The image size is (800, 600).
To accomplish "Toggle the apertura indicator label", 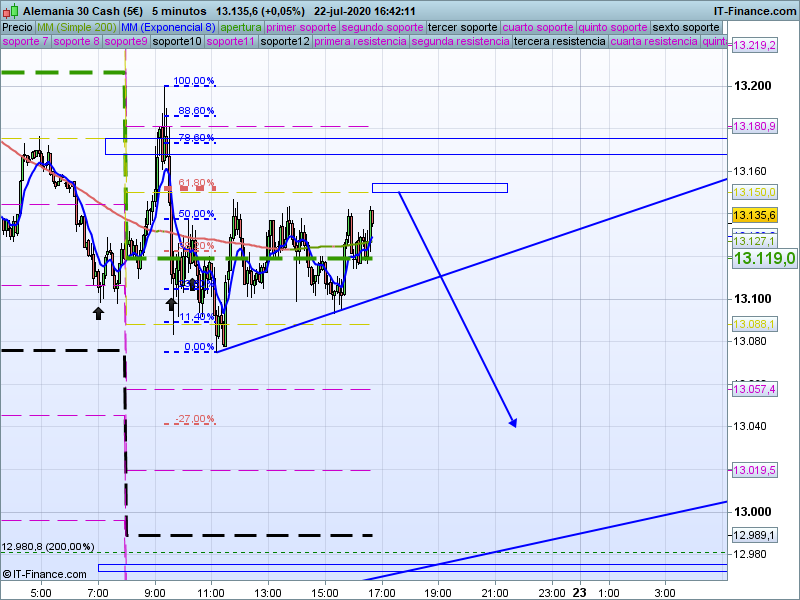I will click(240, 27).
